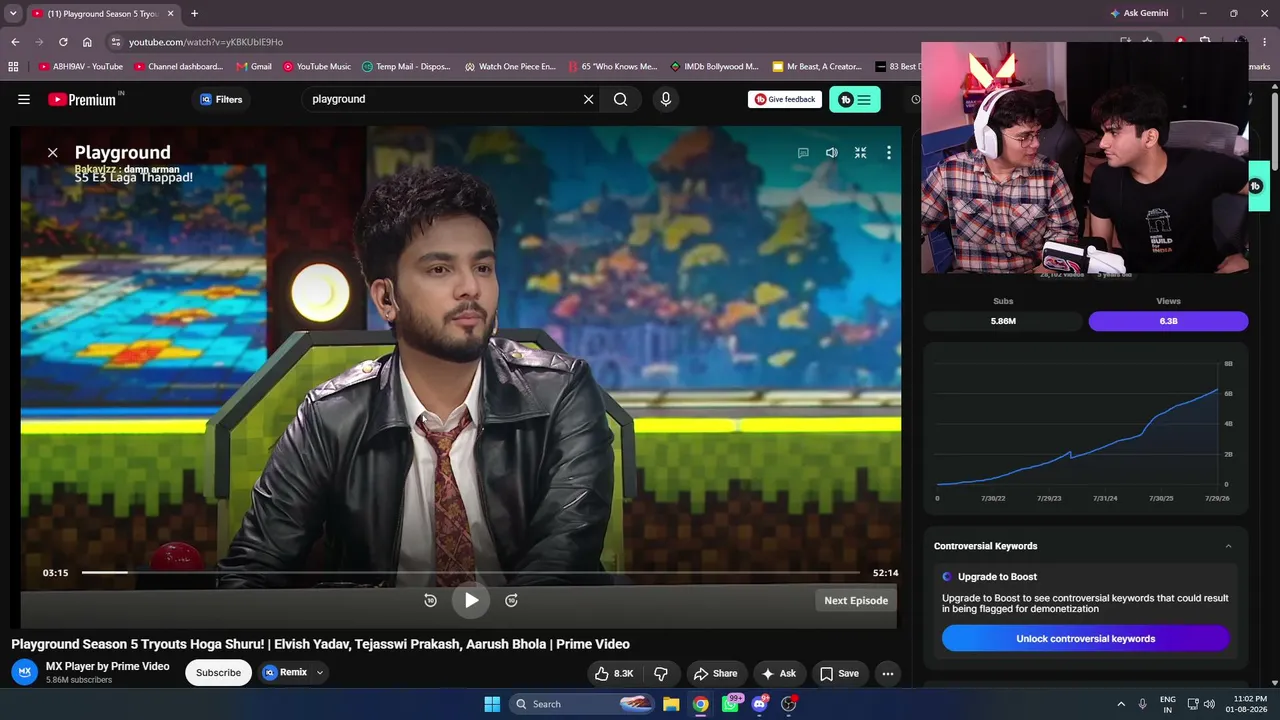Focus the browser address bar URL
The height and width of the screenshot is (720, 1280).
[x=206, y=42]
